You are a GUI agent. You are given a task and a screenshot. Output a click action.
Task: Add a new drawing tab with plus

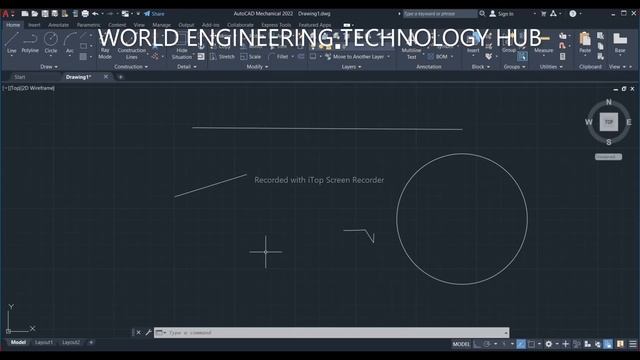click(x=120, y=77)
